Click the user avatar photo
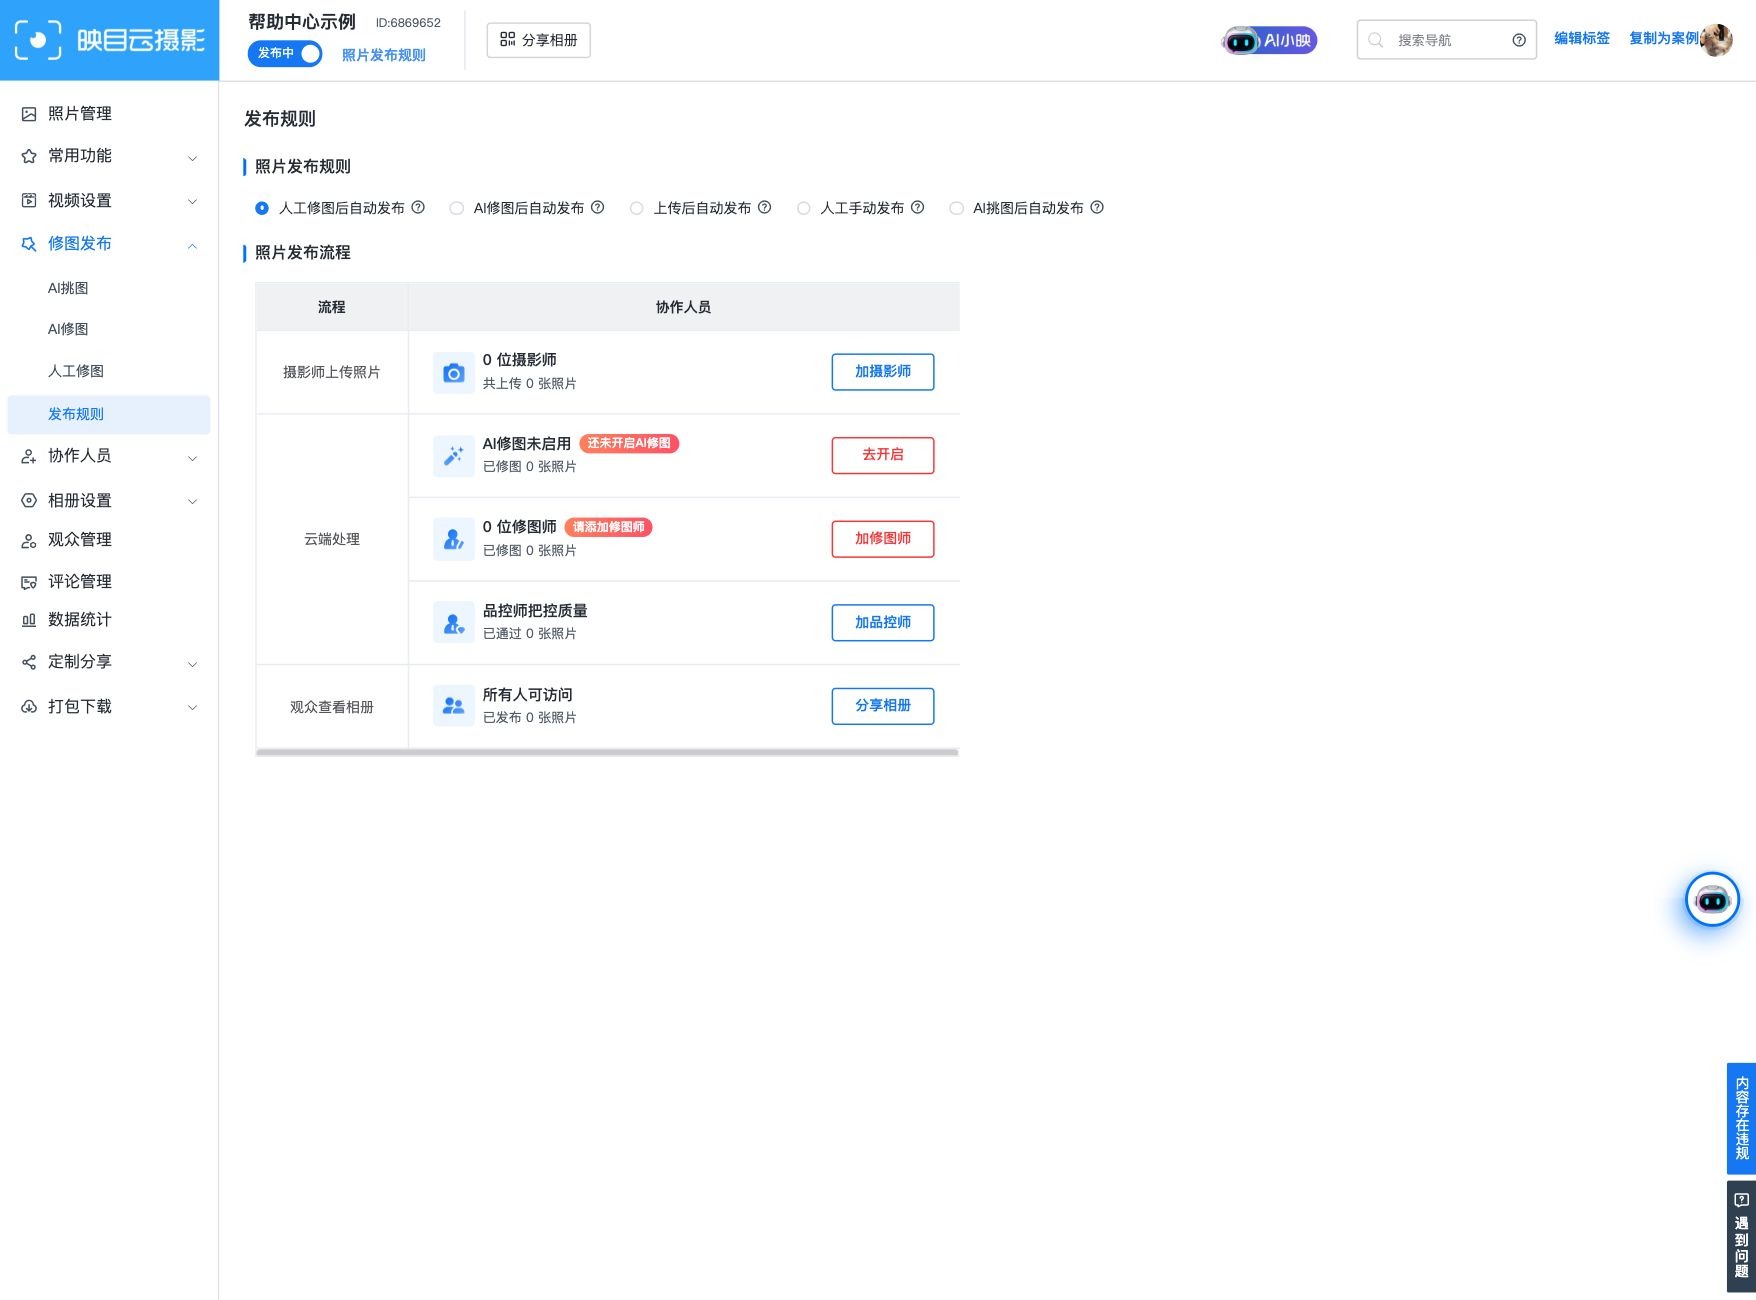 coord(1716,40)
